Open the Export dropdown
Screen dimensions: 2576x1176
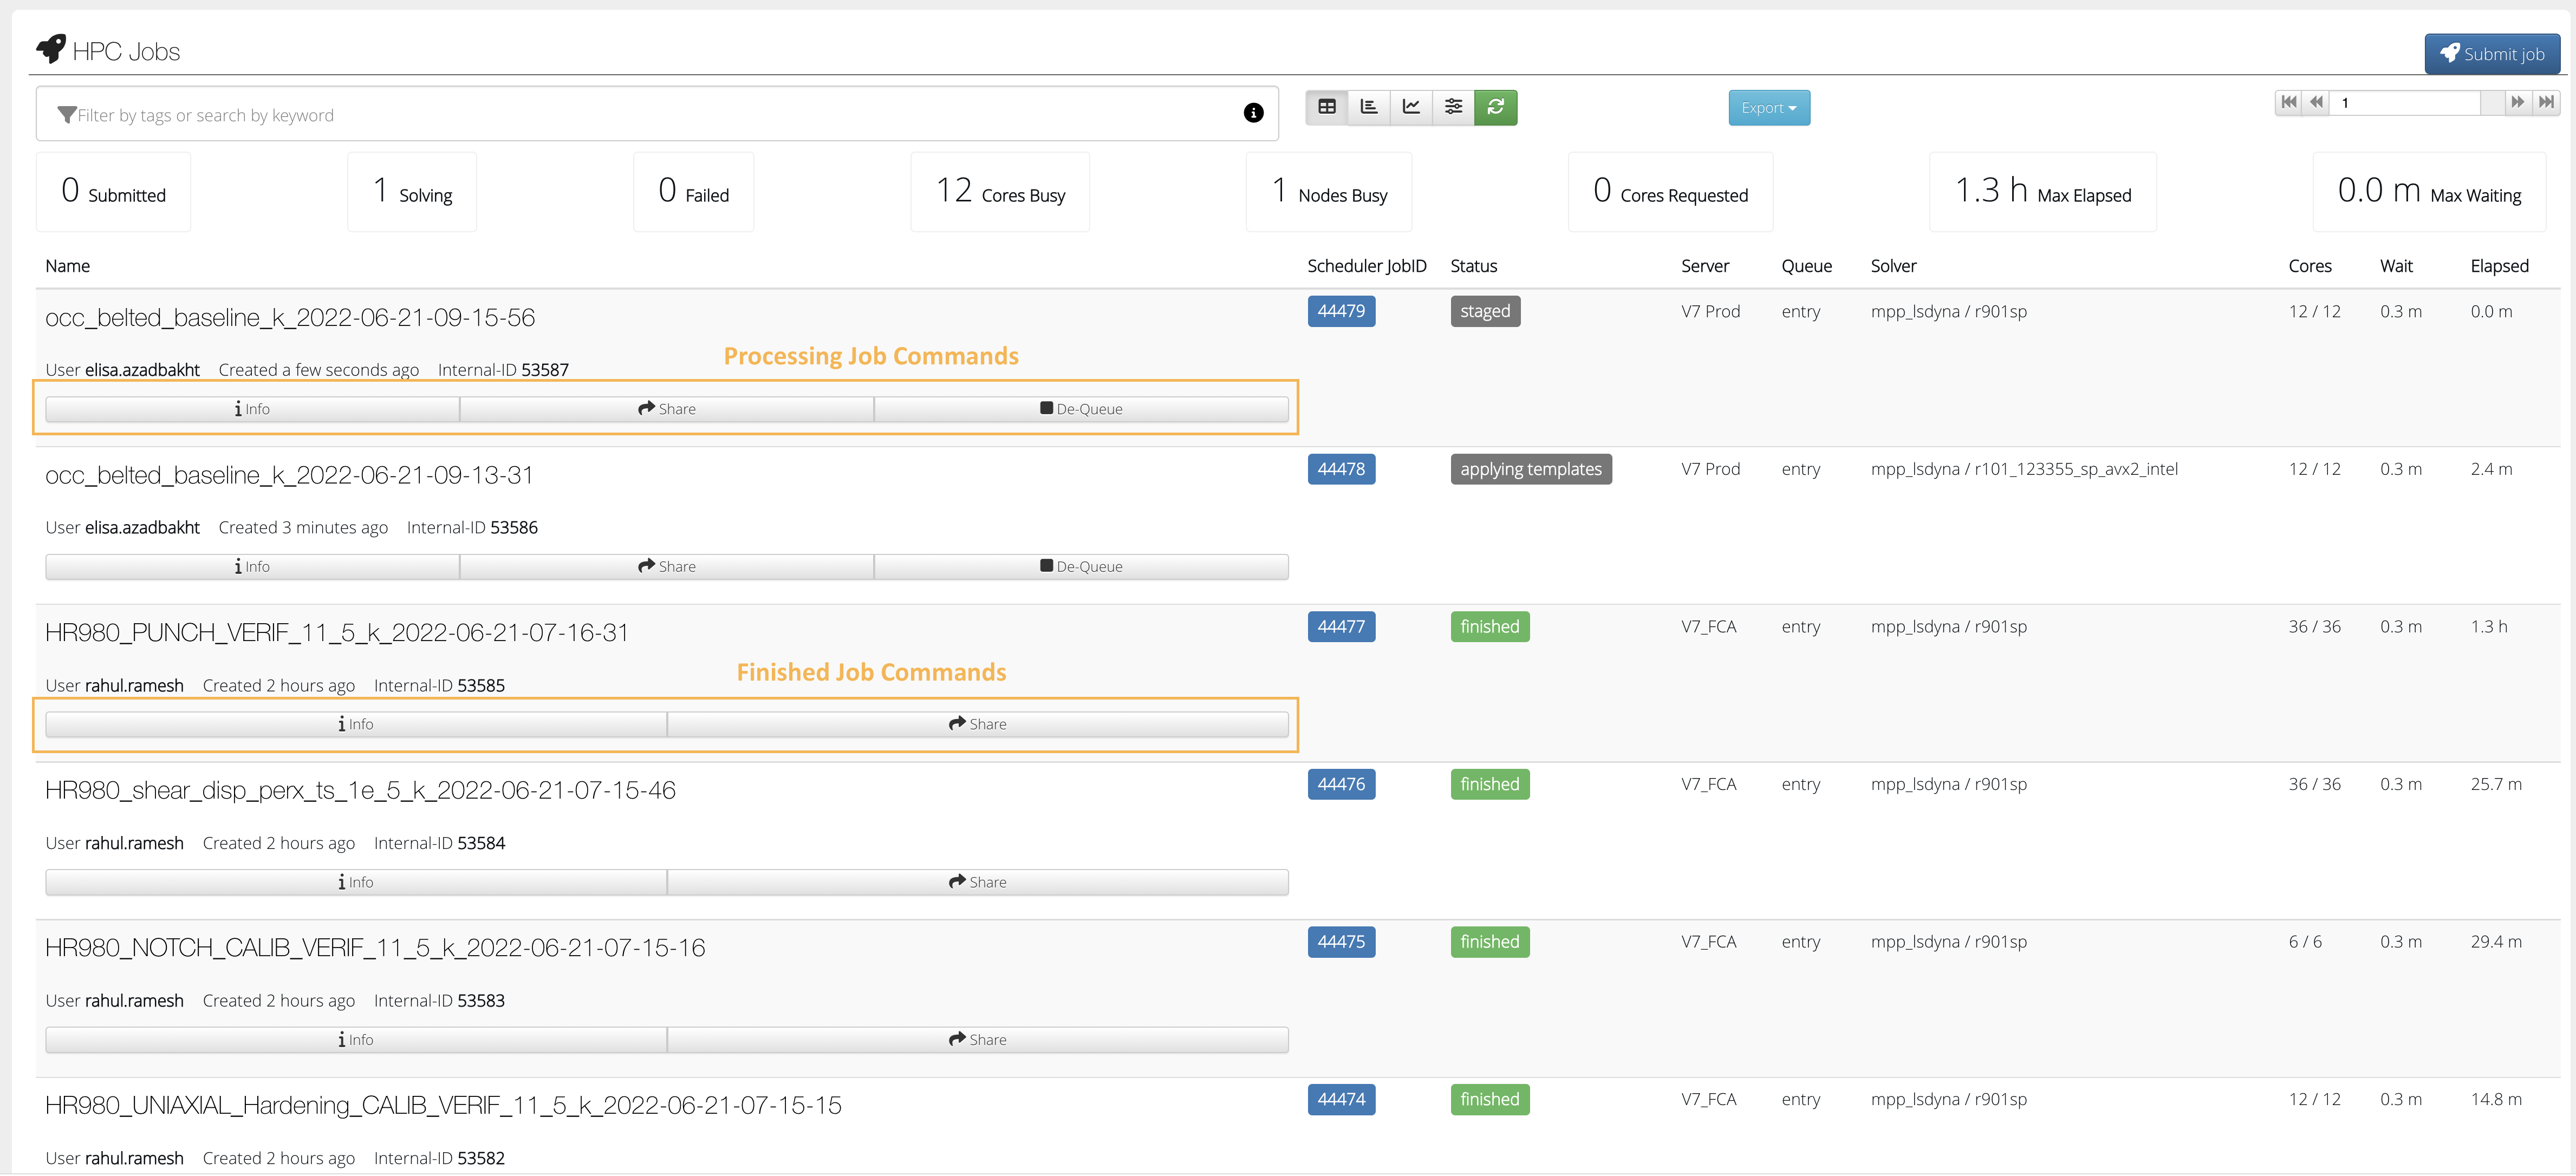coord(1769,108)
